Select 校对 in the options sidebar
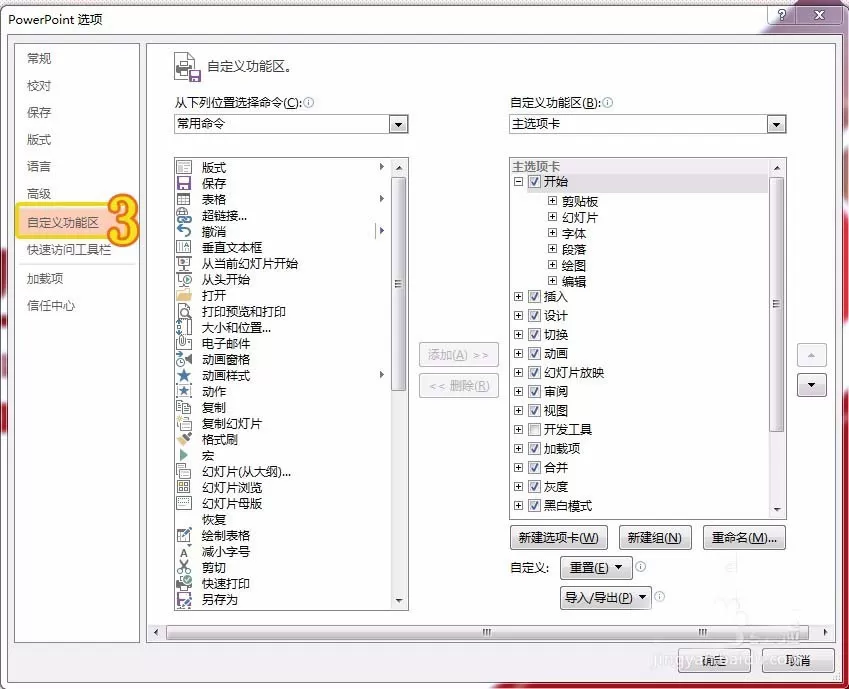The width and height of the screenshot is (849, 689). [39, 86]
